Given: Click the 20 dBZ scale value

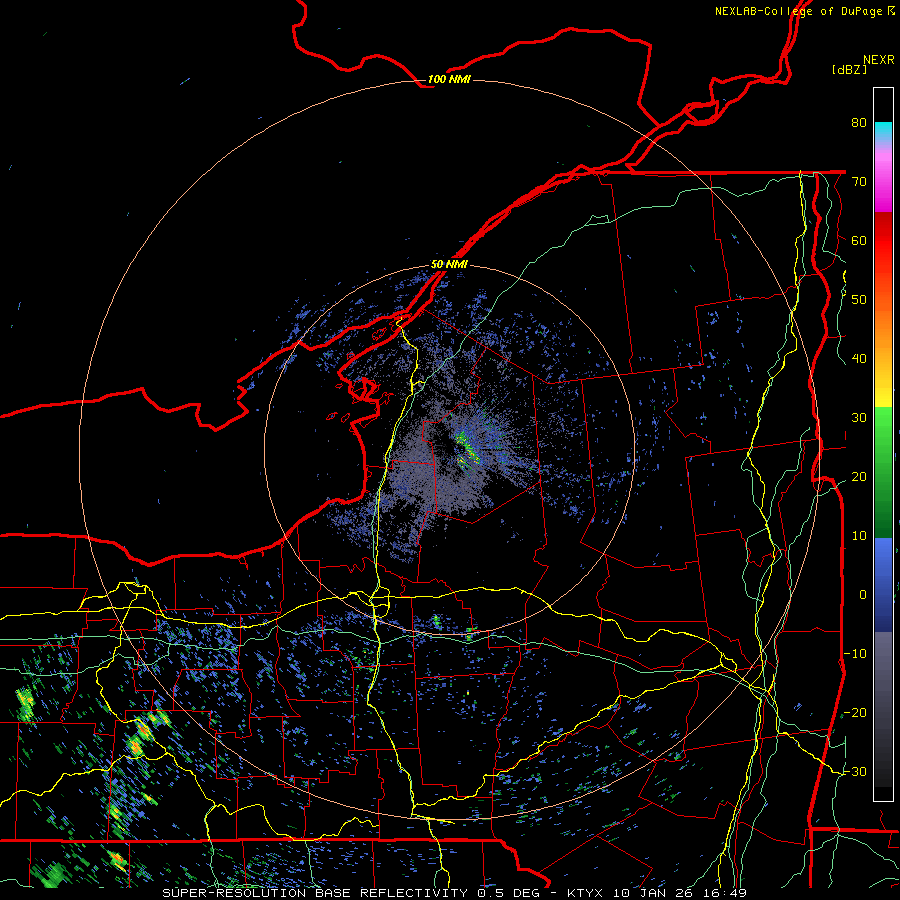Looking at the screenshot, I should [859, 476].
